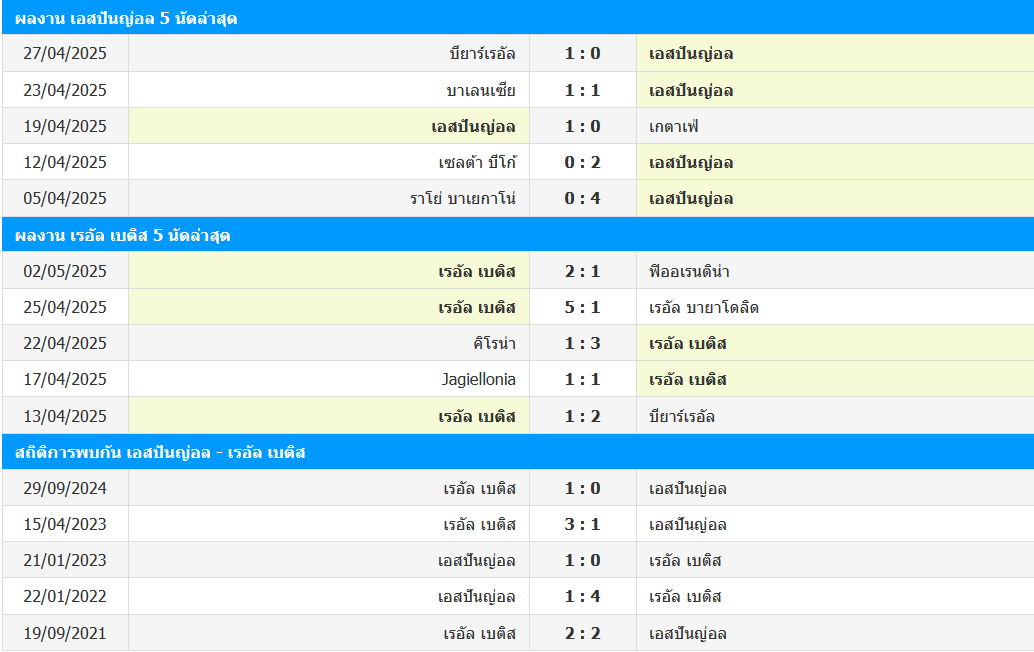Click the score 1 : 0 on 27/04/2025
1034x652 pixels.
point(582,53)
